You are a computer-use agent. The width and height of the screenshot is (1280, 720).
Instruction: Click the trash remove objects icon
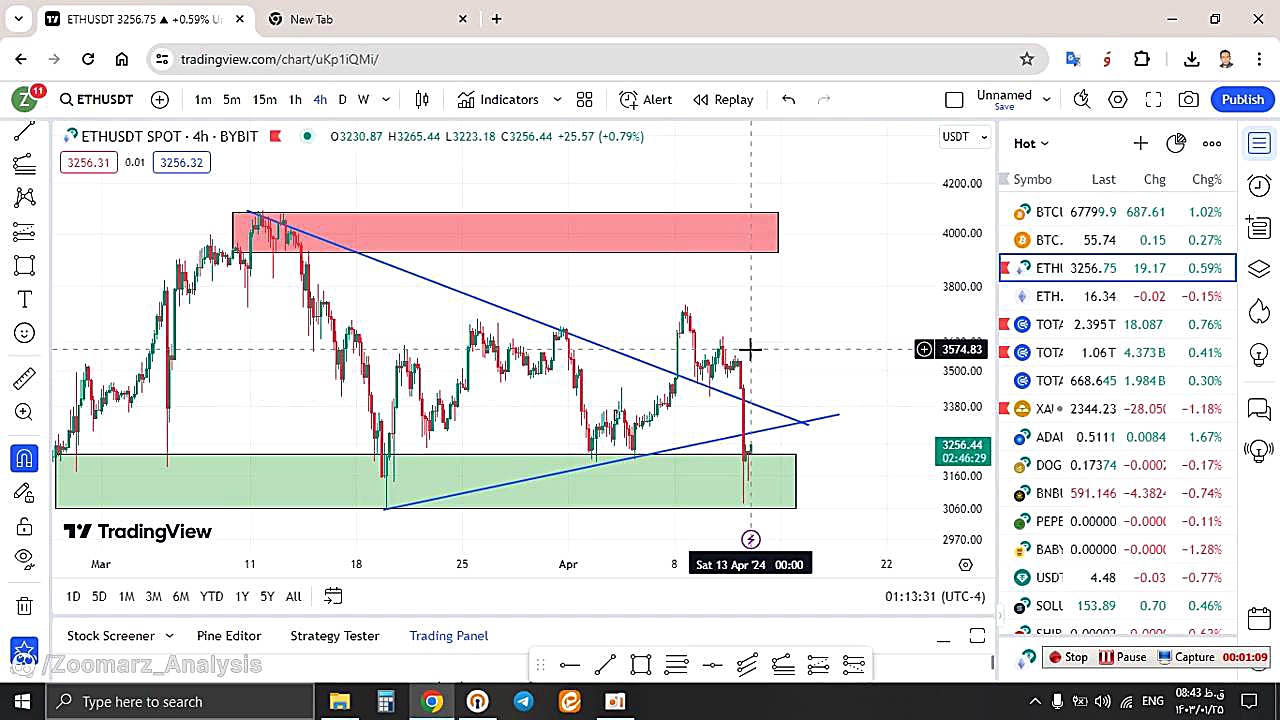[25, 605]
